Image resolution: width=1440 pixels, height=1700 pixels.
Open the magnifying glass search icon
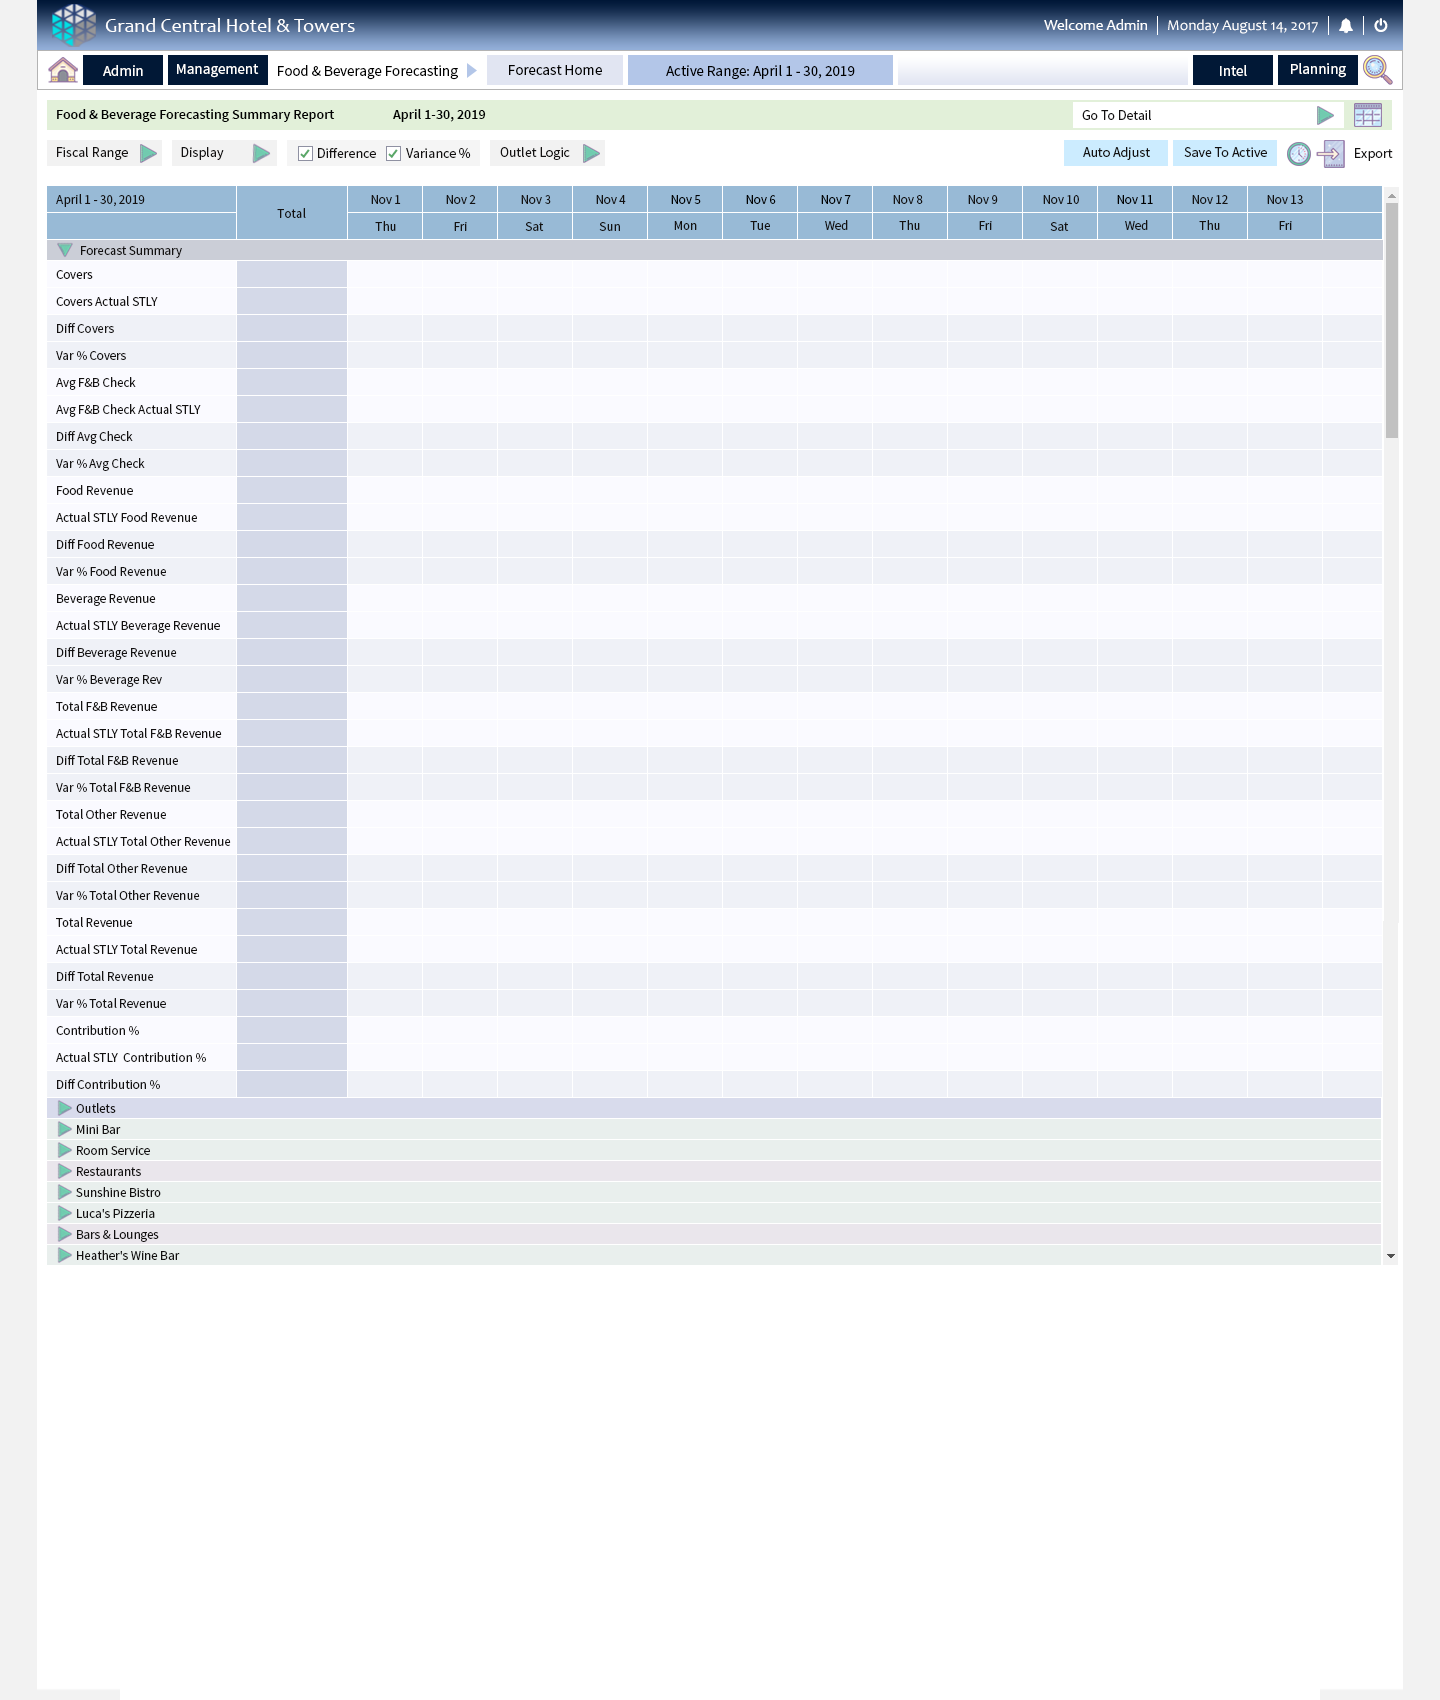pyautogui.click(x=1377, y=70)
